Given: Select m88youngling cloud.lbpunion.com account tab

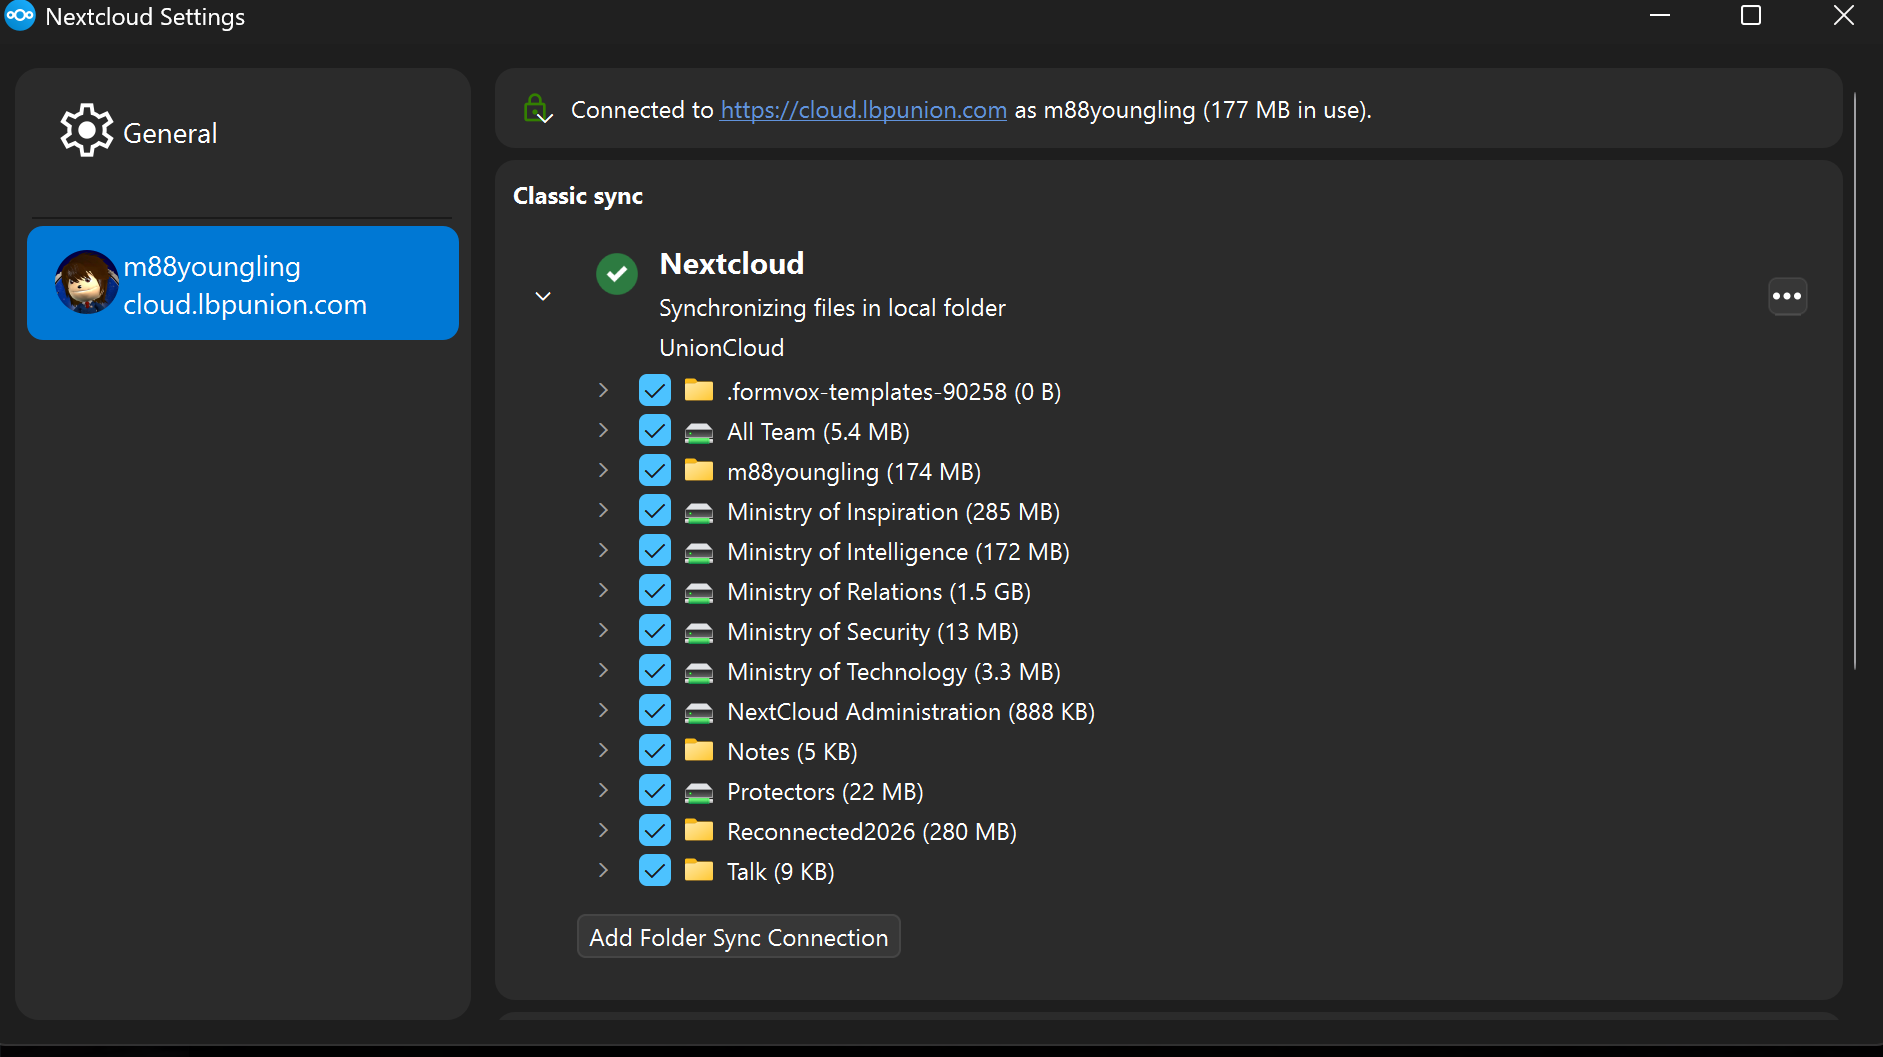Looking at the screenshot, I should pos(243,283).
